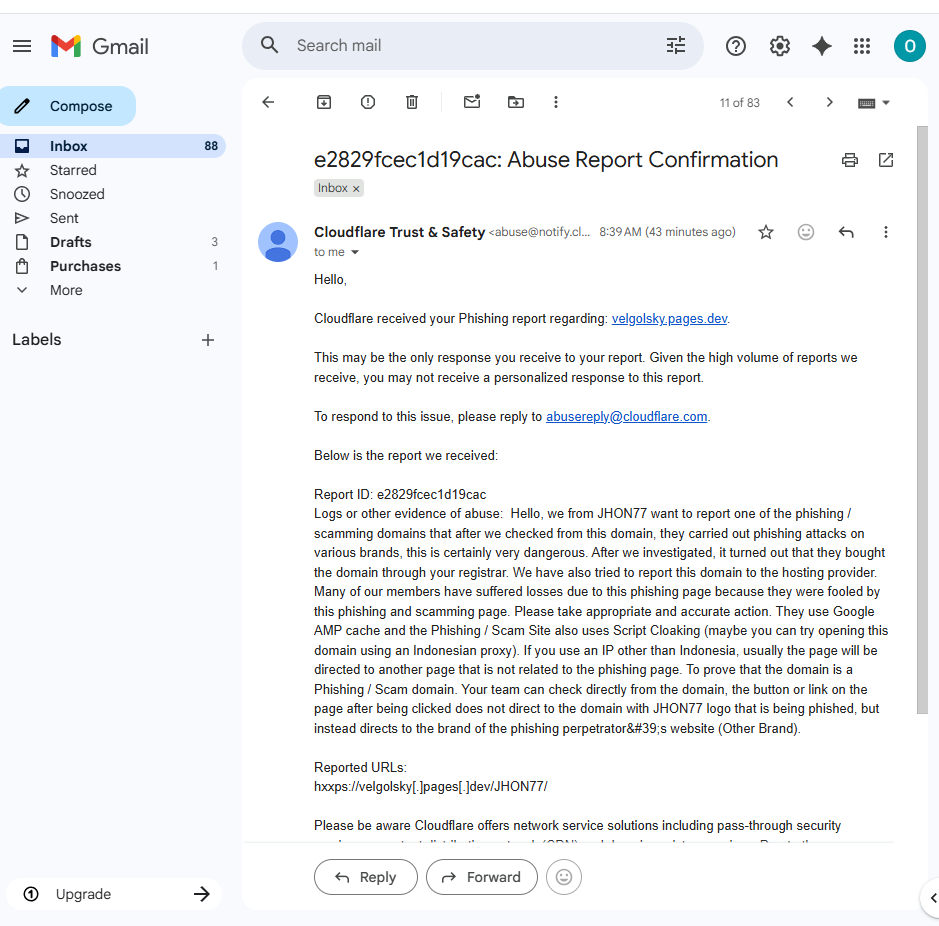
Task: Click the sender profile avatar
Action: [278, 242]
